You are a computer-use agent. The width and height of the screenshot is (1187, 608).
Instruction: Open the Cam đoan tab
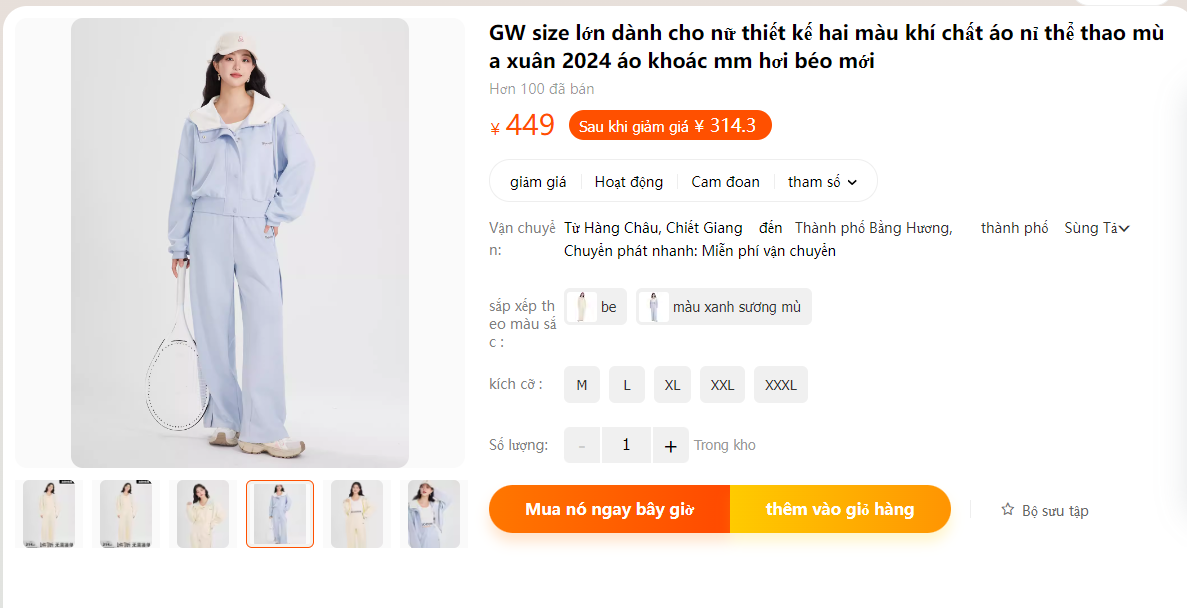point(725,182)
